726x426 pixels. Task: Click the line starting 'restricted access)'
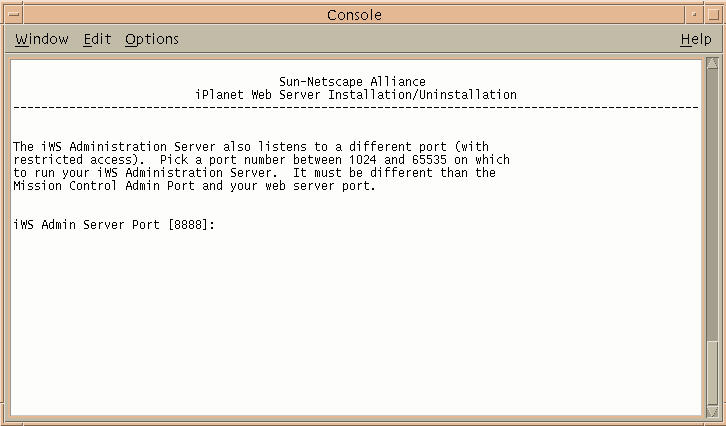pos(262,160)
